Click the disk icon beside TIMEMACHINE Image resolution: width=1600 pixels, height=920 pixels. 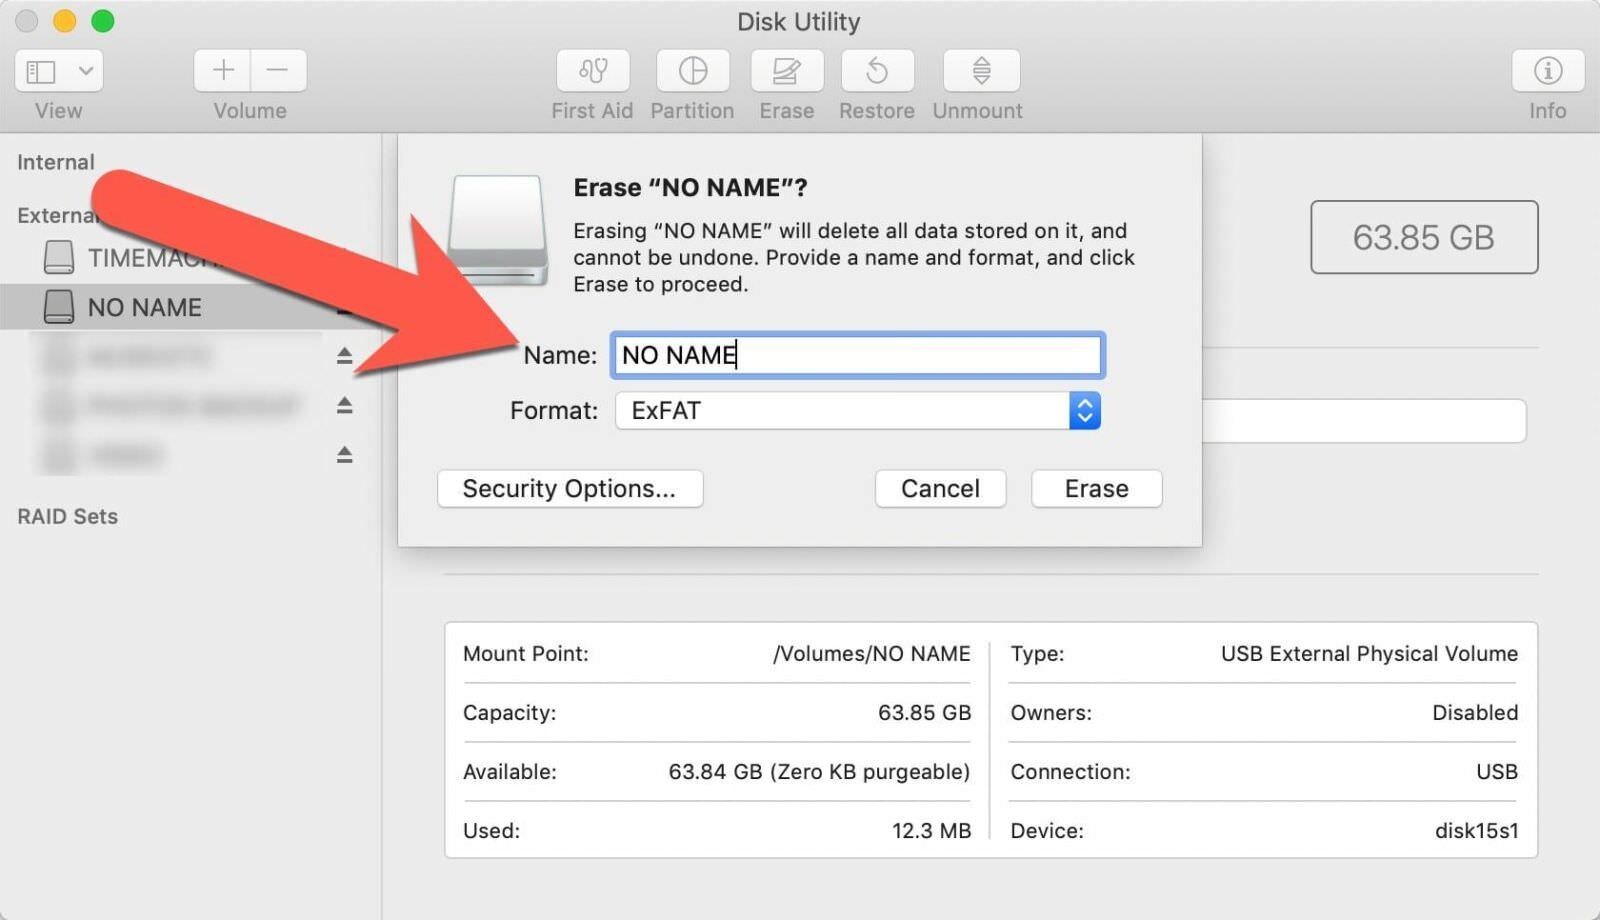(x=58, y=257)
